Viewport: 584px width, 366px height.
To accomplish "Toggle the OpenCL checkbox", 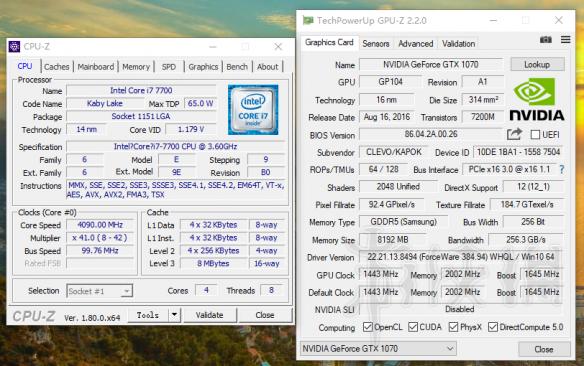I will coord(368,327).
